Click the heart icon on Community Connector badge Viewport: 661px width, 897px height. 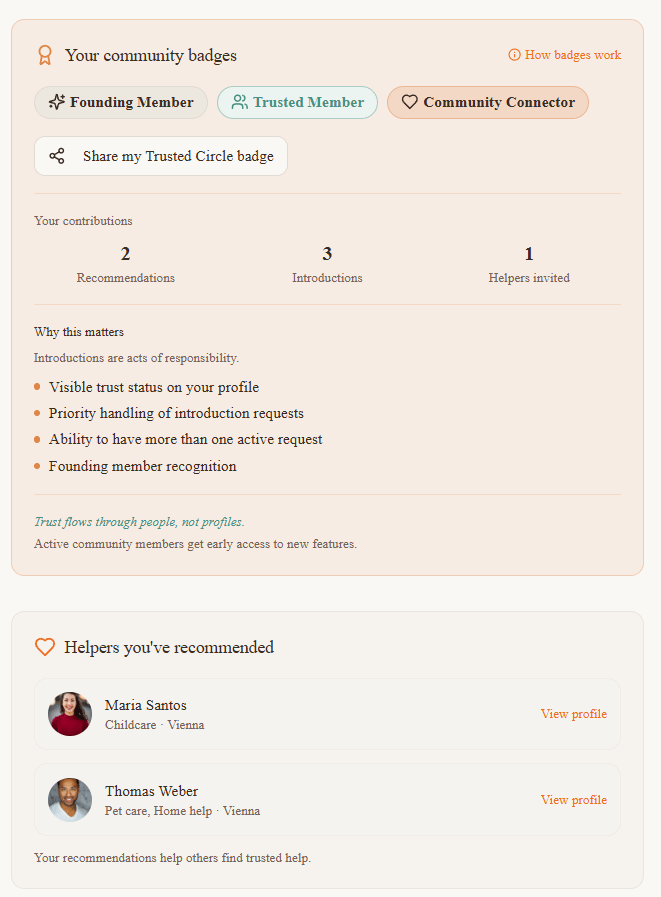[409, 102]
